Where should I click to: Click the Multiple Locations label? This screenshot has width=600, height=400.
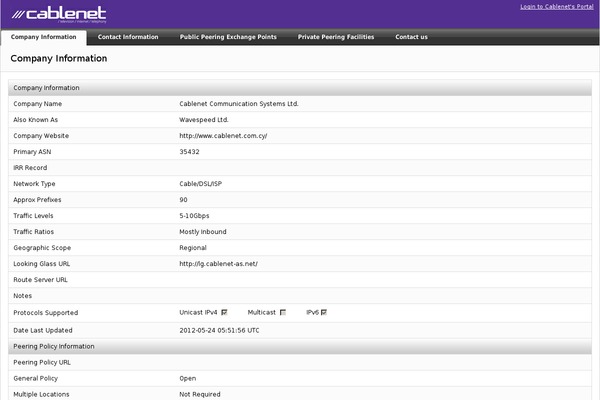[41, 394]
